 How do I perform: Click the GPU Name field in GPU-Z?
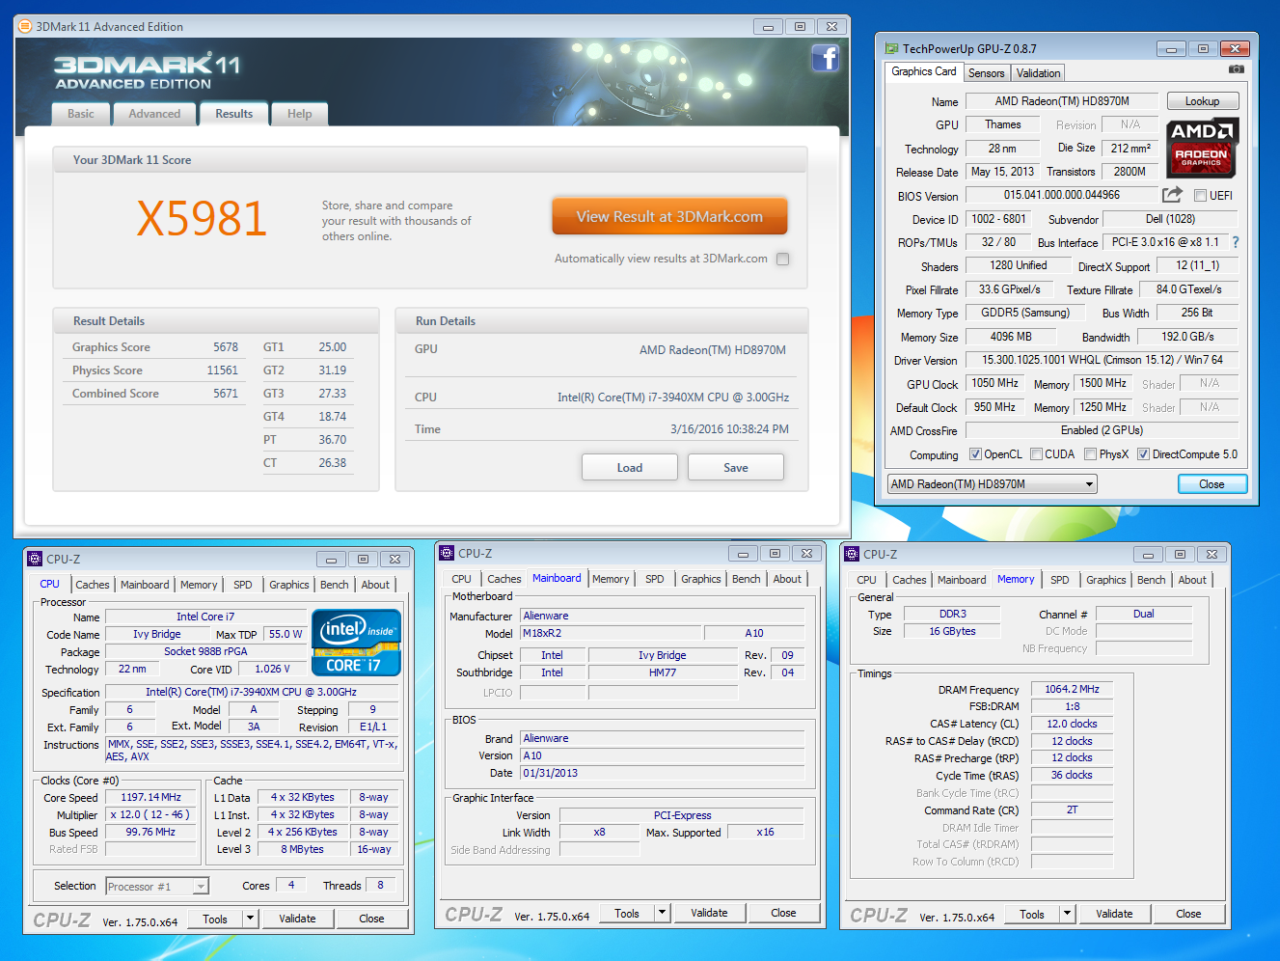pyautogui.click(x=1062, y=101)
